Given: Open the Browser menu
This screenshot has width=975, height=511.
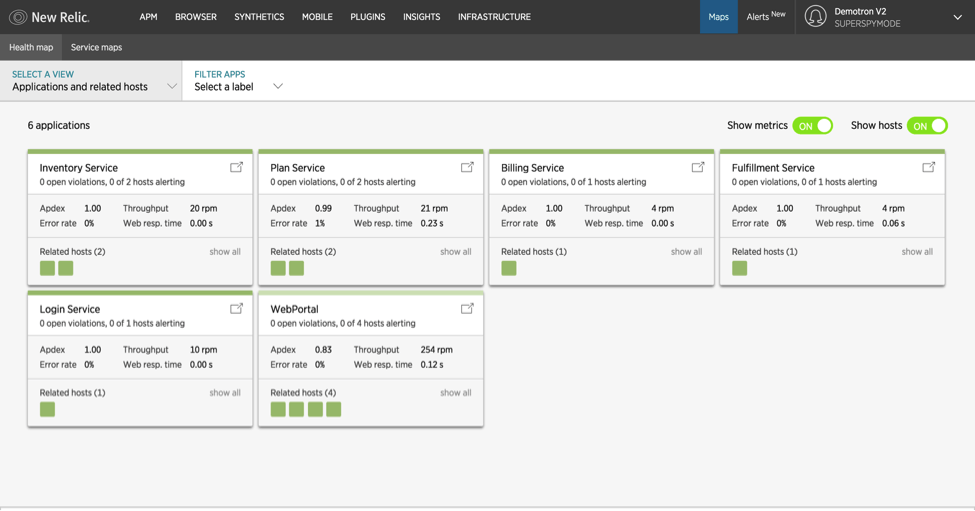Looking at the screenshot, I should tap(196, 17).
